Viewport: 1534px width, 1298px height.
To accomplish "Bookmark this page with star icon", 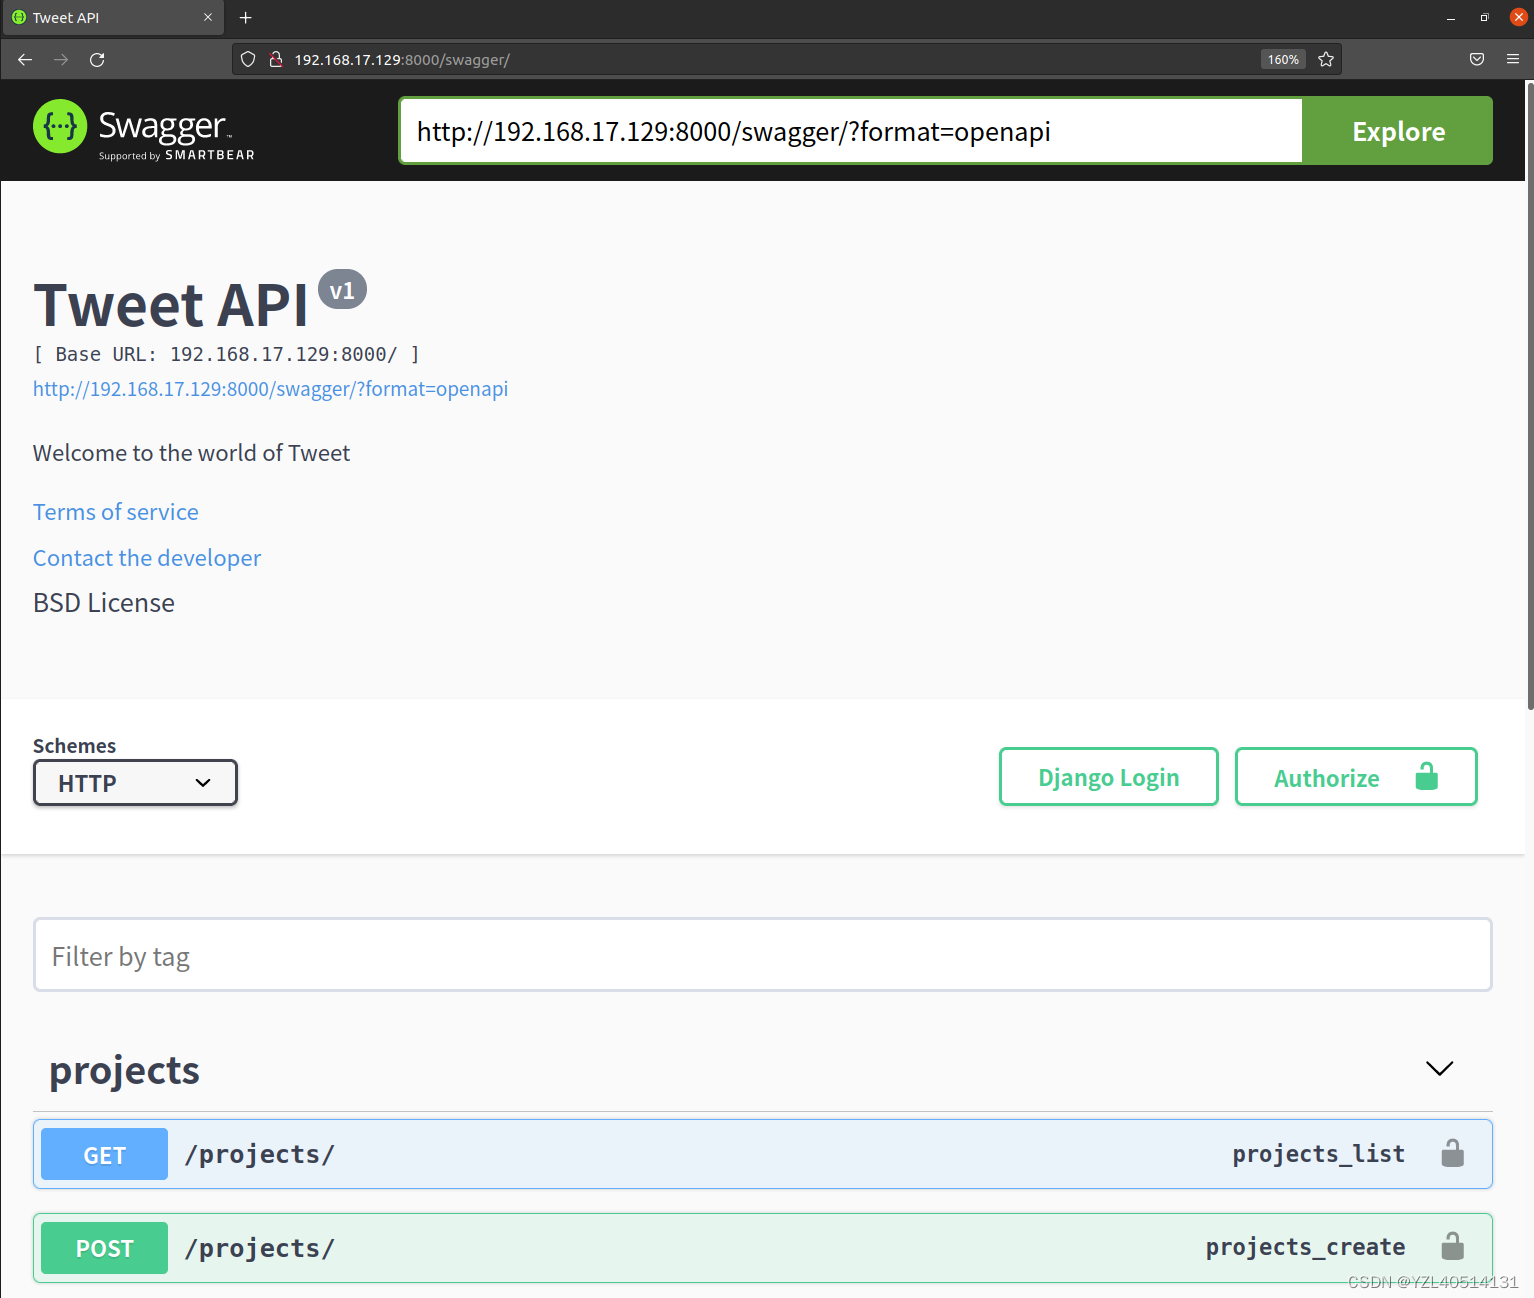I will coord(1326,60).
